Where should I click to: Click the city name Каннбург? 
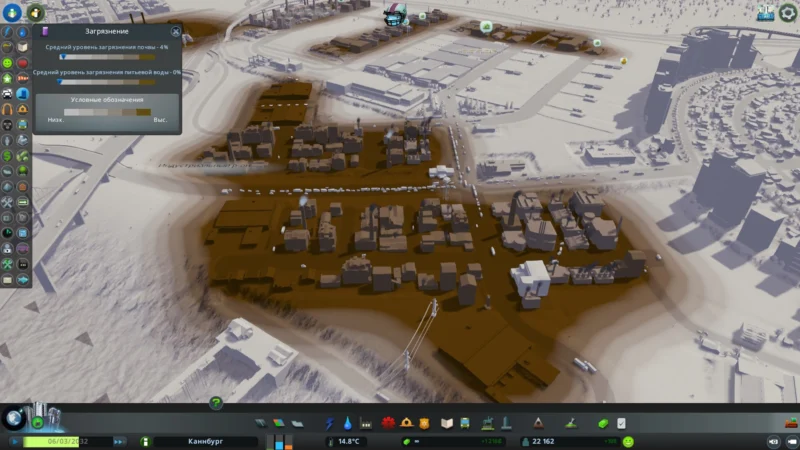coord(206,441)
